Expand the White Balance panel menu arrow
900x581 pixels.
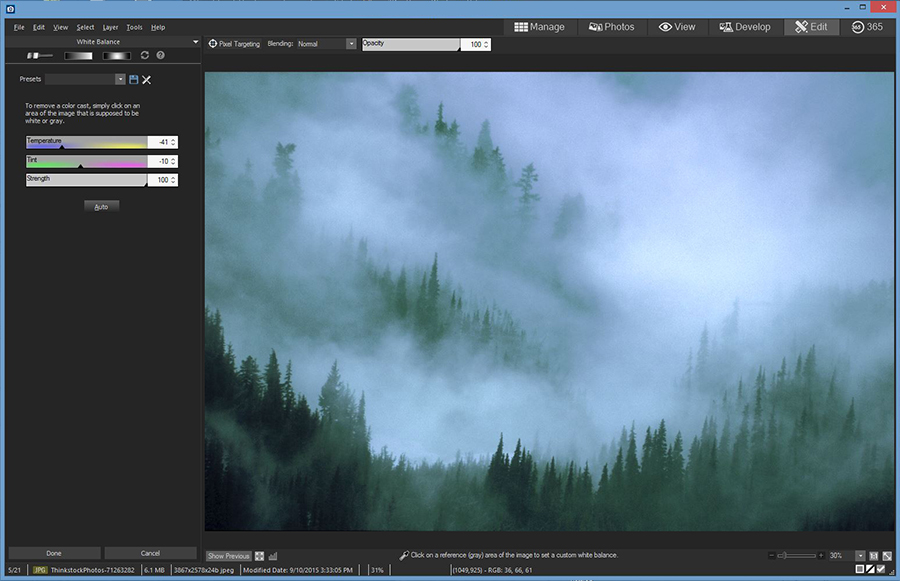(195, 42)
